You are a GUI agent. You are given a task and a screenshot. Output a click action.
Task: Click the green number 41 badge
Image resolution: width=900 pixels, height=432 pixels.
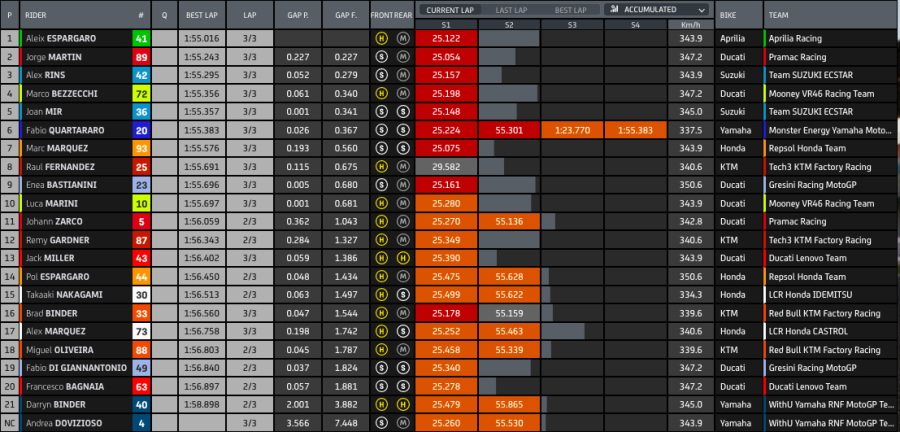click(x=141, y=38)
